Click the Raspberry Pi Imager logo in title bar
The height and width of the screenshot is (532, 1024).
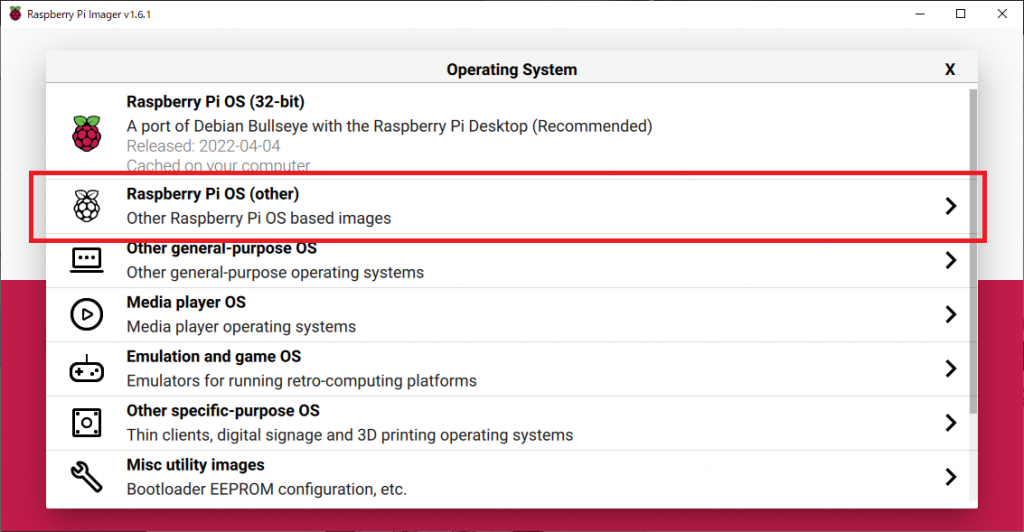[x=15, y=14]
